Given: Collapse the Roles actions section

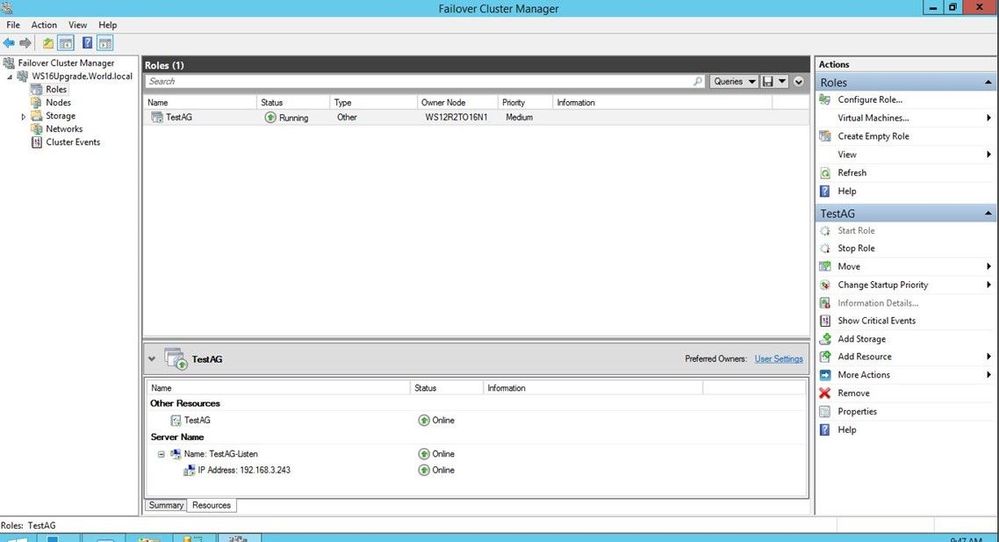Looking at the screenshot, I should tap(988, 83).
